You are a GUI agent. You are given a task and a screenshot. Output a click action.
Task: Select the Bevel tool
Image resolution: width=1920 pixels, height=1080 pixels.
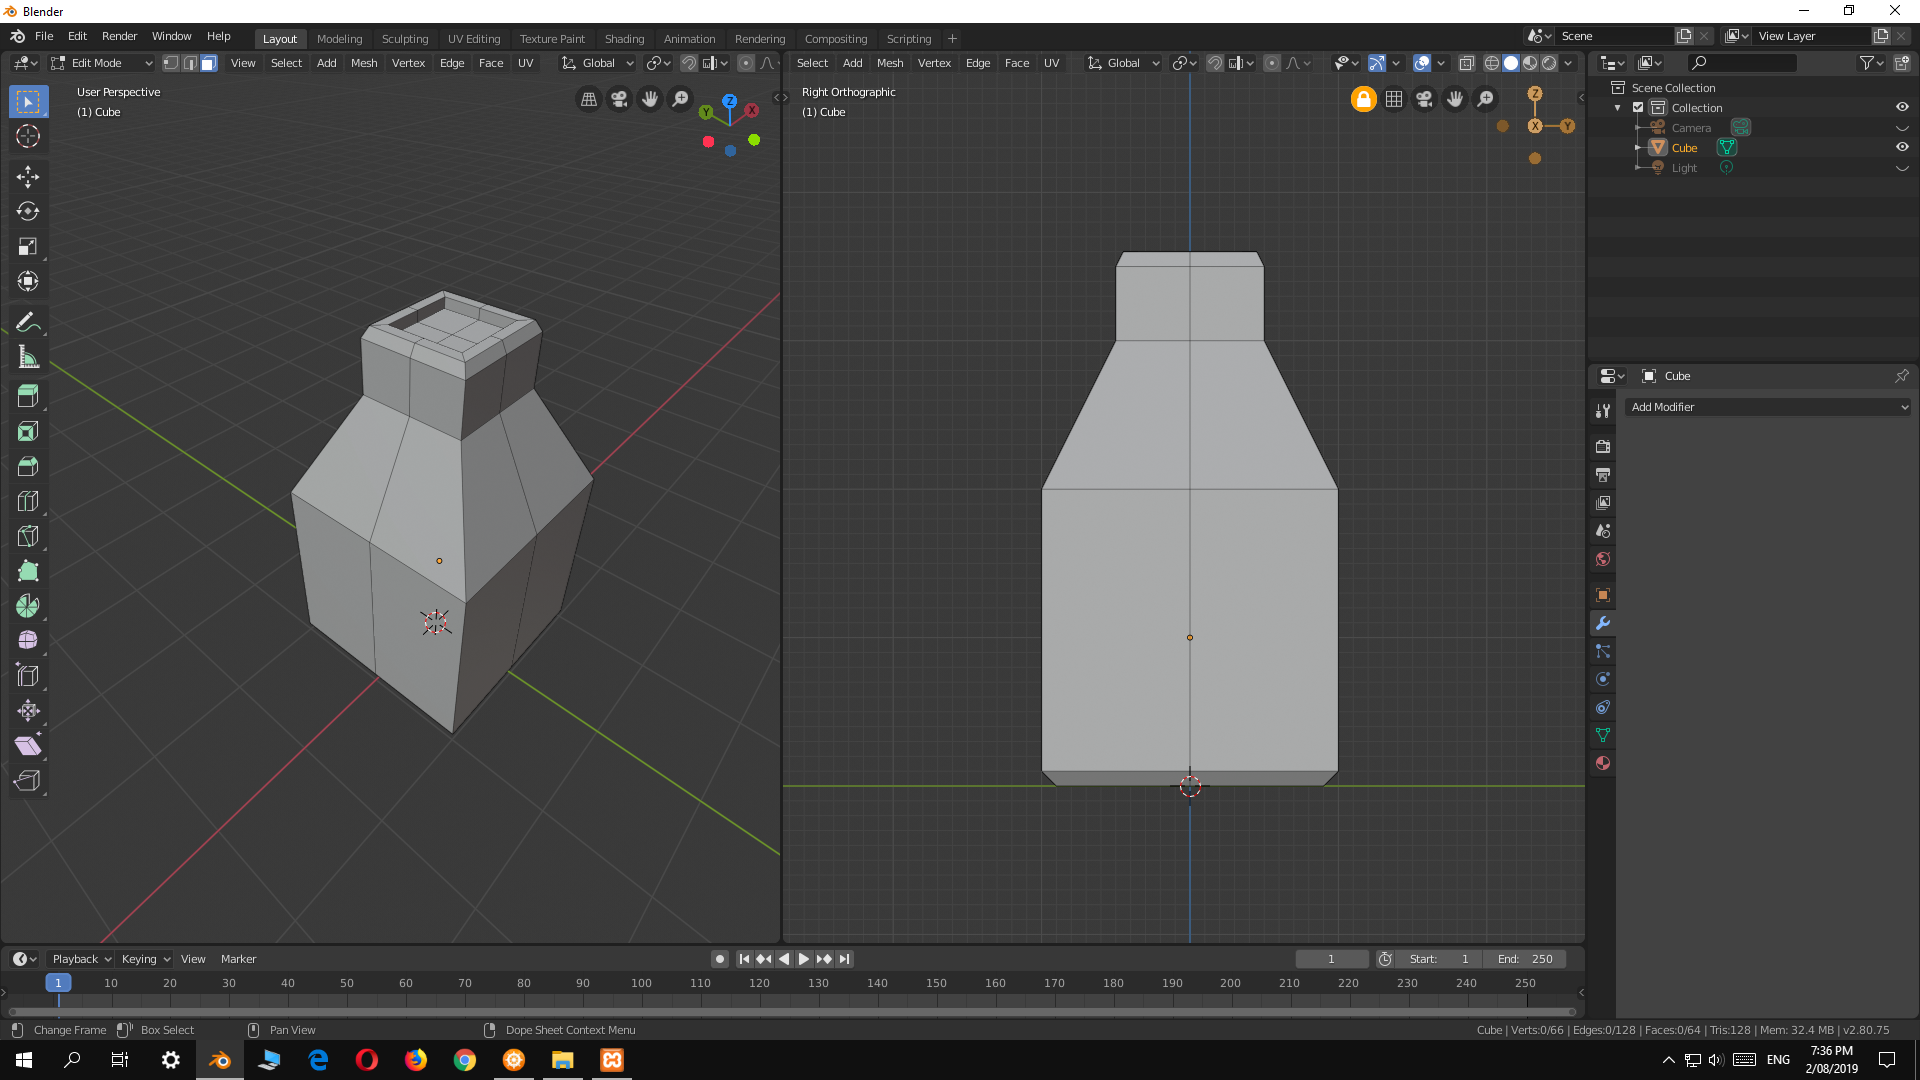[x=28, y=466]
